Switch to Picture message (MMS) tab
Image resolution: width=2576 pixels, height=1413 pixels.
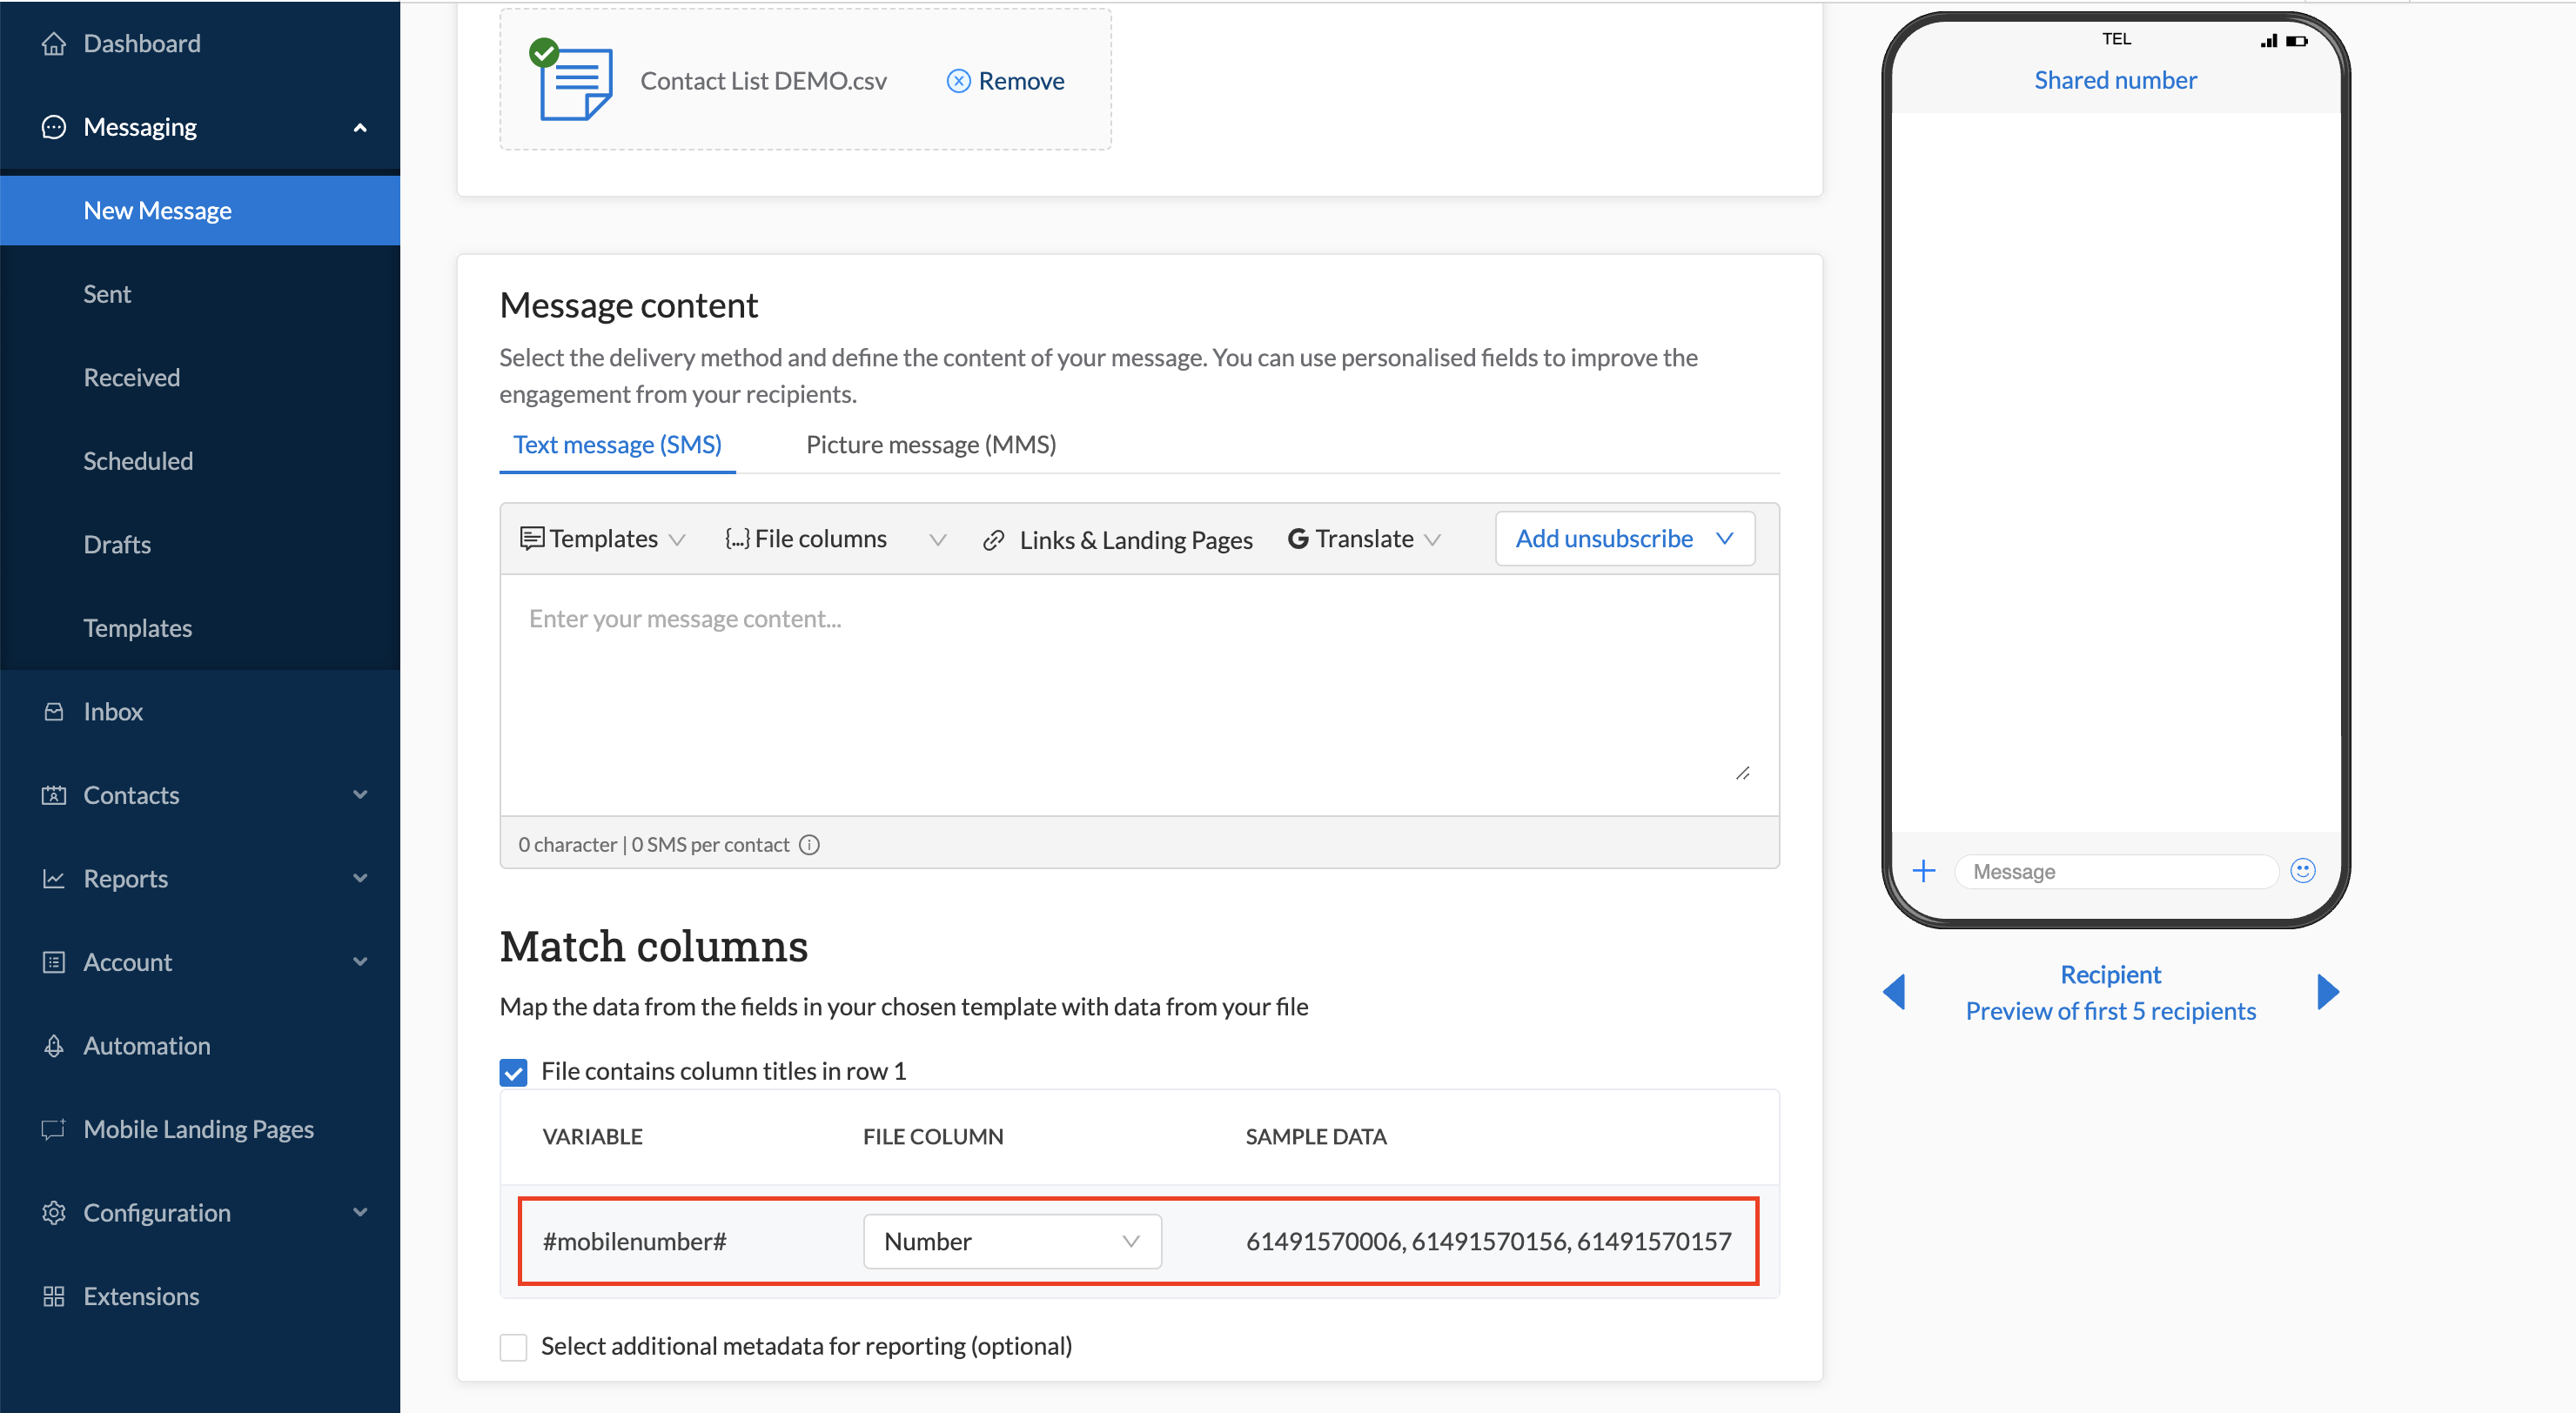(x=930, y=445)
